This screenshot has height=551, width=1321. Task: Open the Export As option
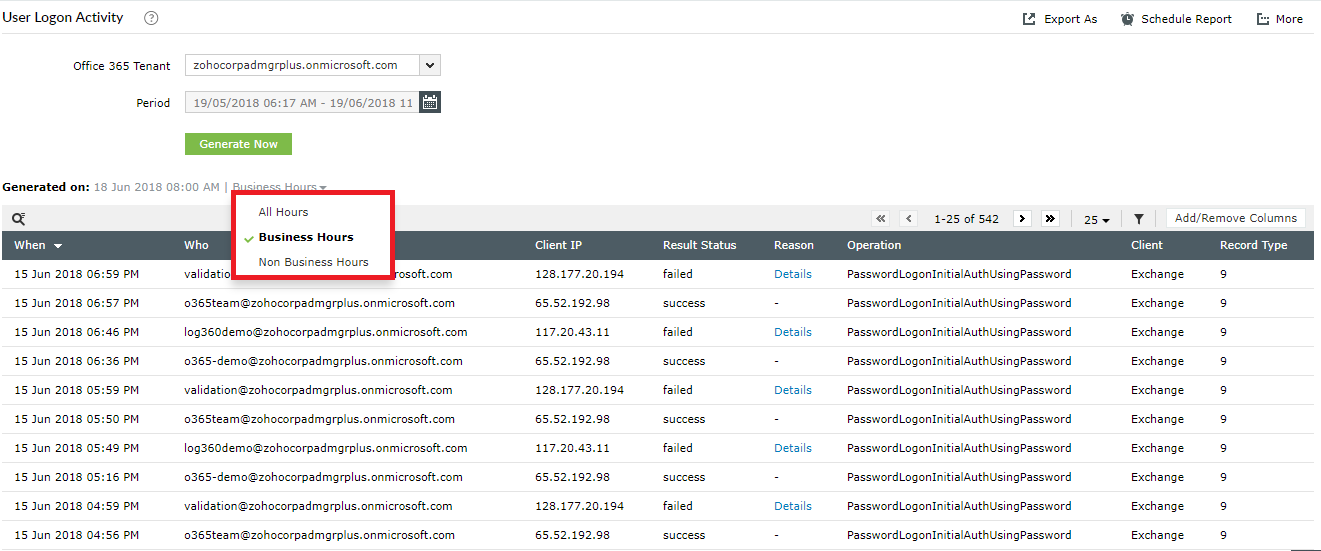(x=1059, y=19)
